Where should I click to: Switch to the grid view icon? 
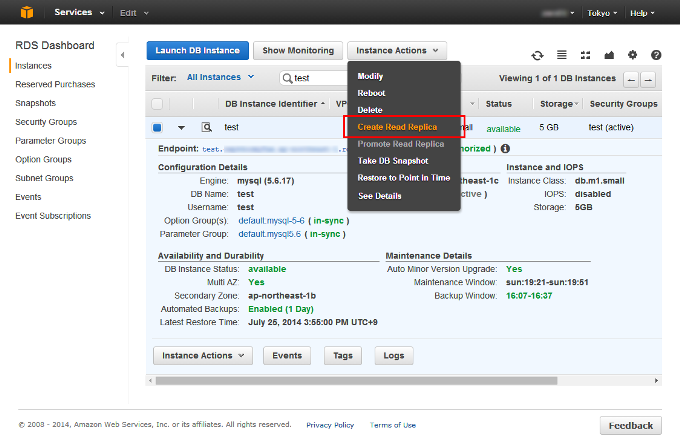585,55
